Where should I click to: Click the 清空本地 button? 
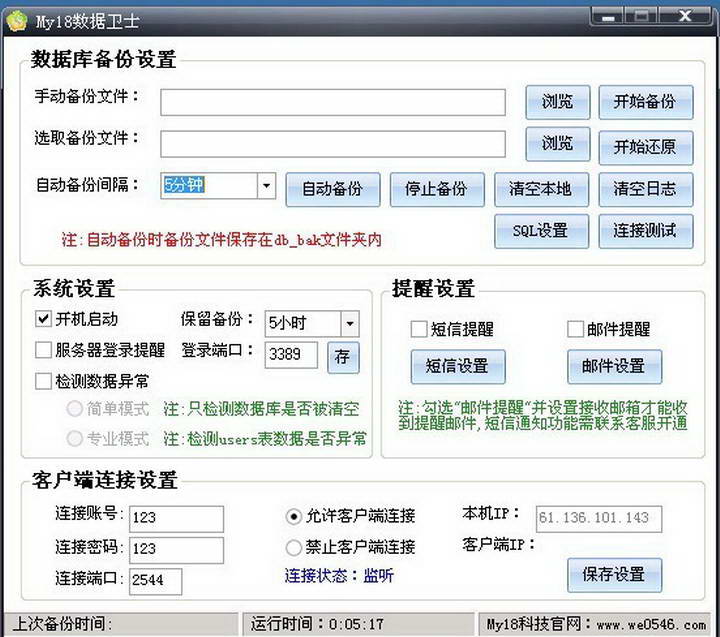pyautogui.click(x=541, y=189)
